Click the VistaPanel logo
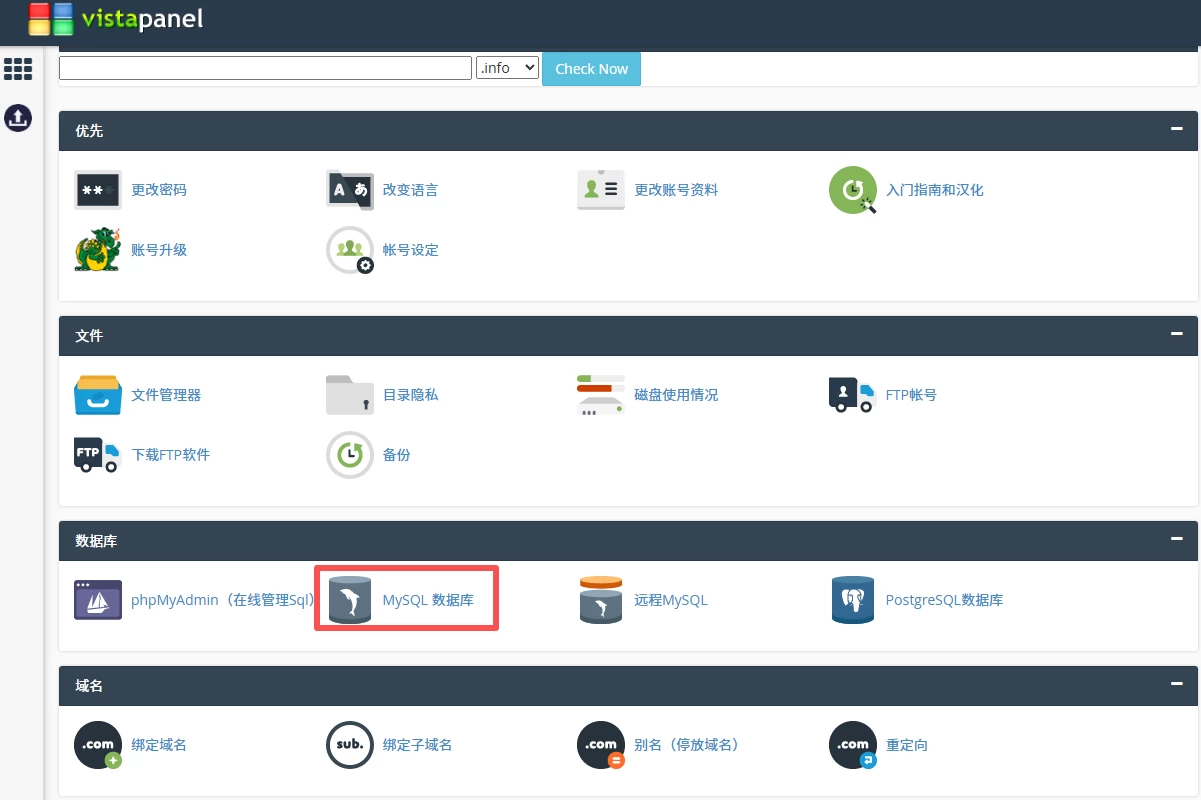The image size is (1201, 800). point(115,20)
